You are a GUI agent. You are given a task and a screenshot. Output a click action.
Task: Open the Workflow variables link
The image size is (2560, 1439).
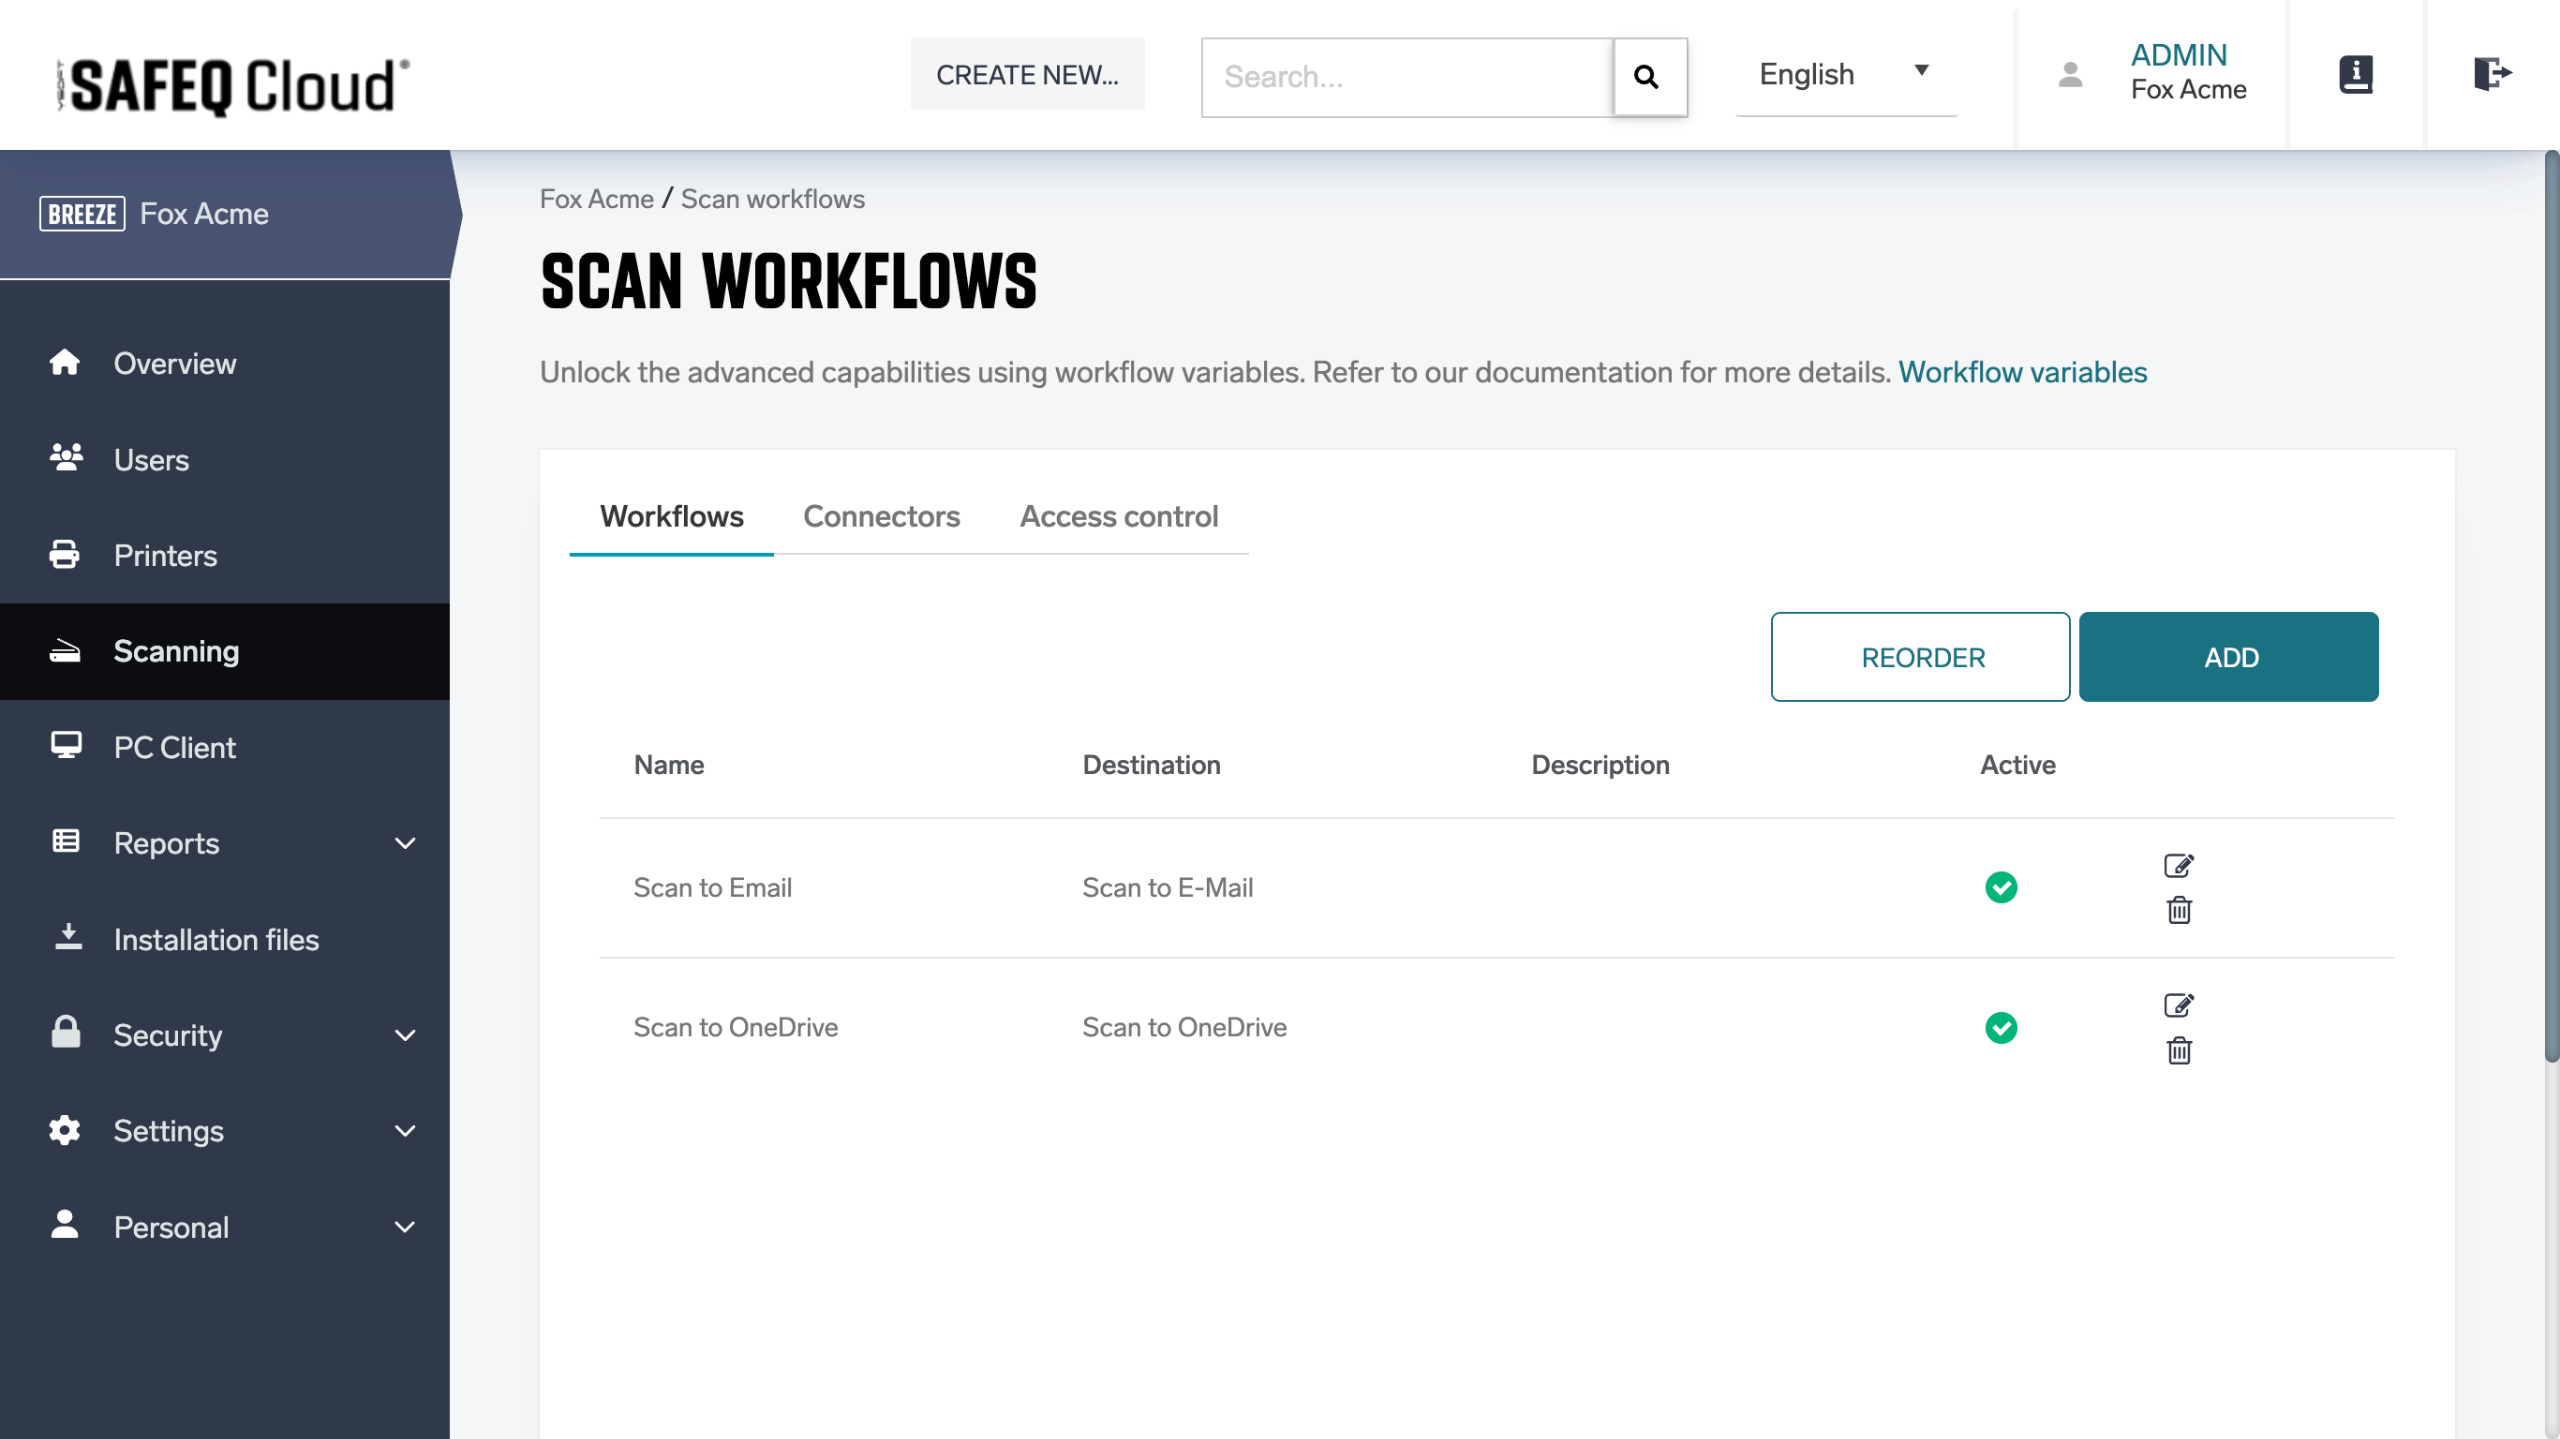[2022, 372]
